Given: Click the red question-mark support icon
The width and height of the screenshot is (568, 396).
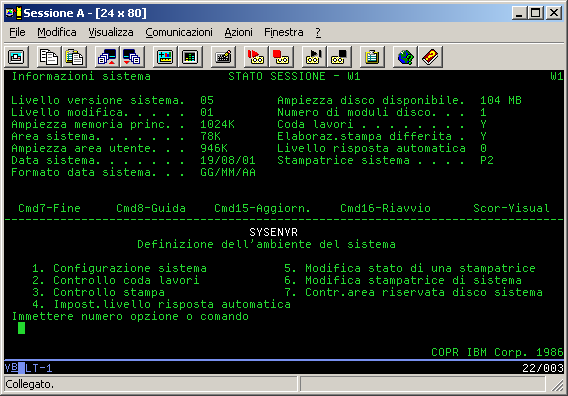Looking at the screenshot, I should click(x=430, y=57).
